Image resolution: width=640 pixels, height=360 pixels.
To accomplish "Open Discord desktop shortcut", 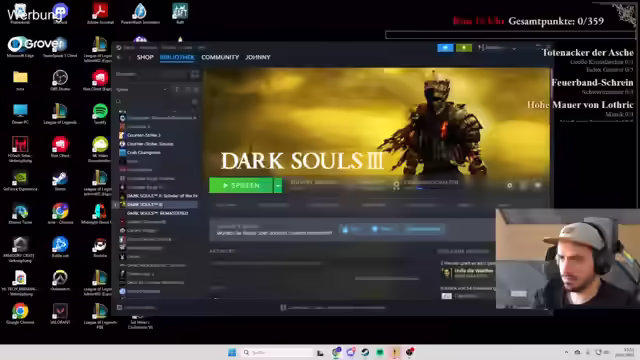I will pos(60,13).
